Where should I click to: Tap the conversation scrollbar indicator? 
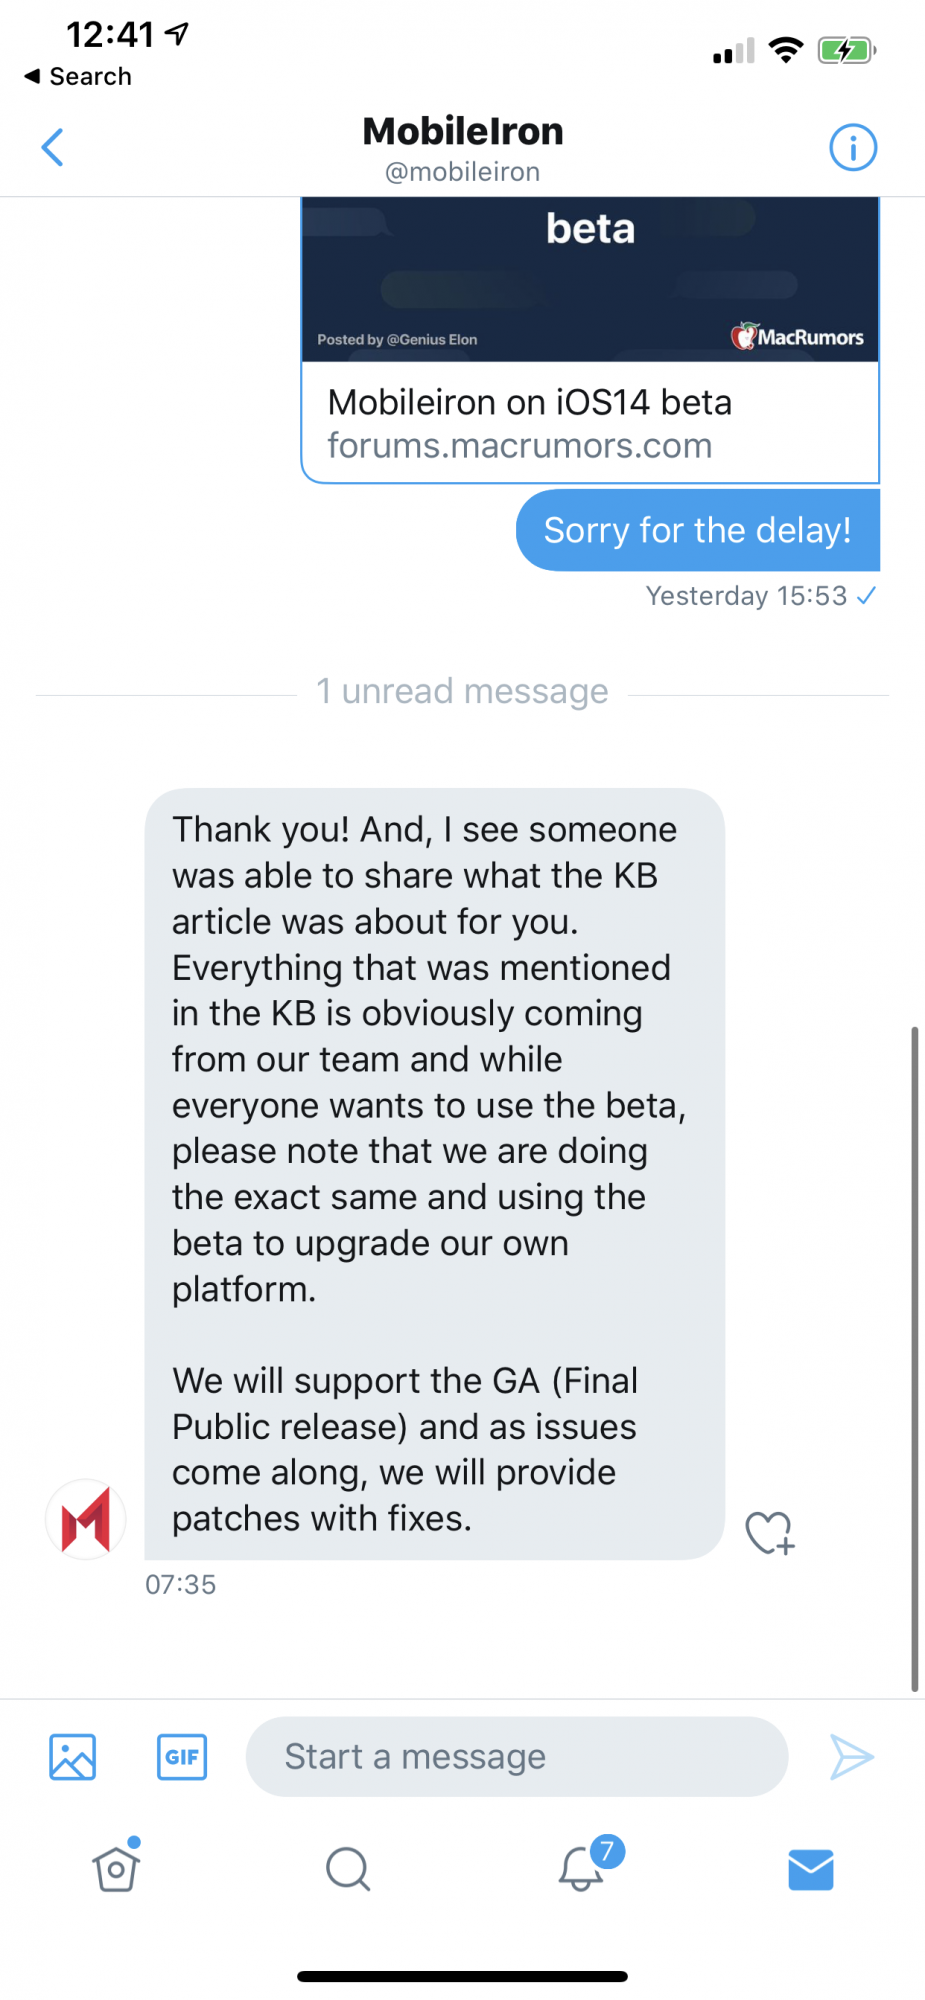pyautogui.click(x=914, y=1358)
